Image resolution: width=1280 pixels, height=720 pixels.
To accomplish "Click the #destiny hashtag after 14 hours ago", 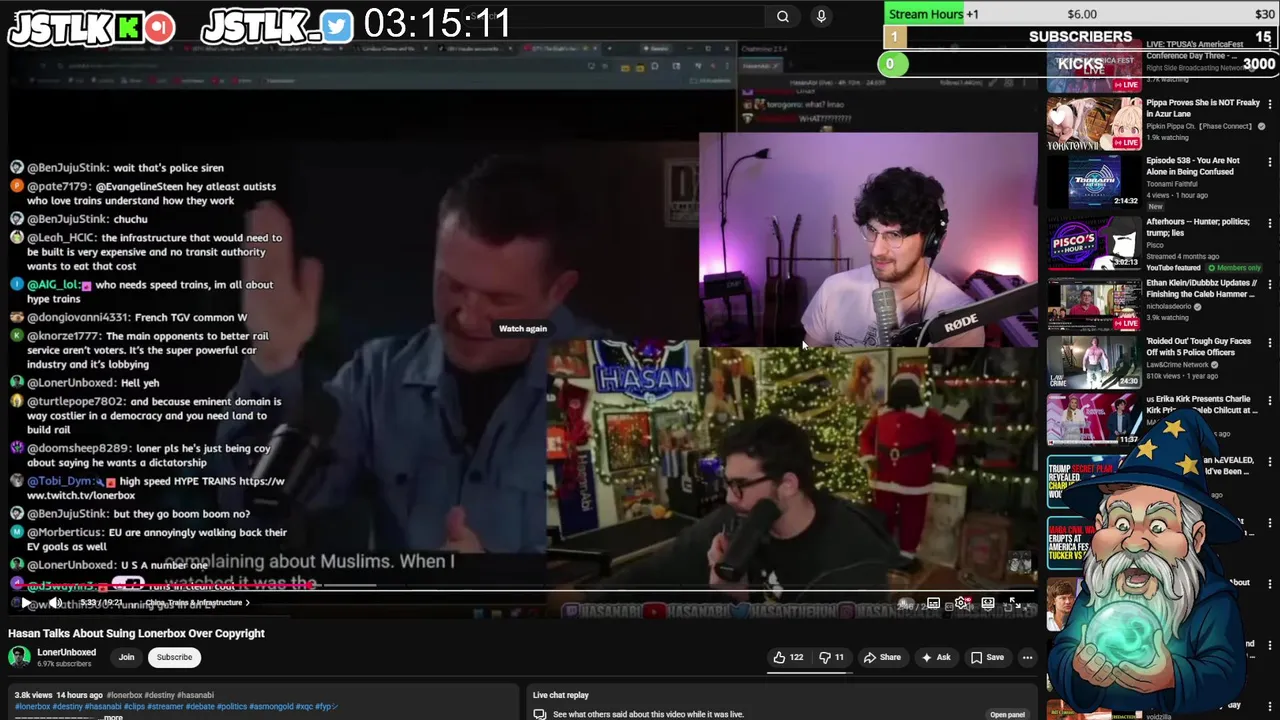I will (159, 695).
